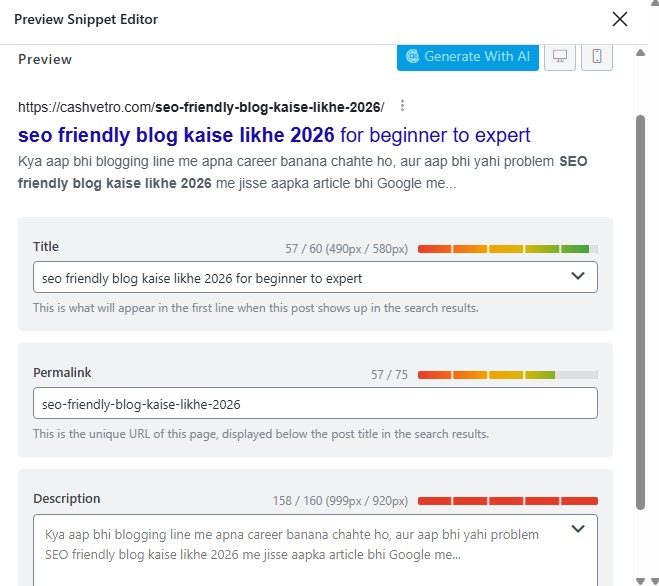Switch to desktop preview icon
The width and height of the screenshot is (659, 586).
coord(560,57)
